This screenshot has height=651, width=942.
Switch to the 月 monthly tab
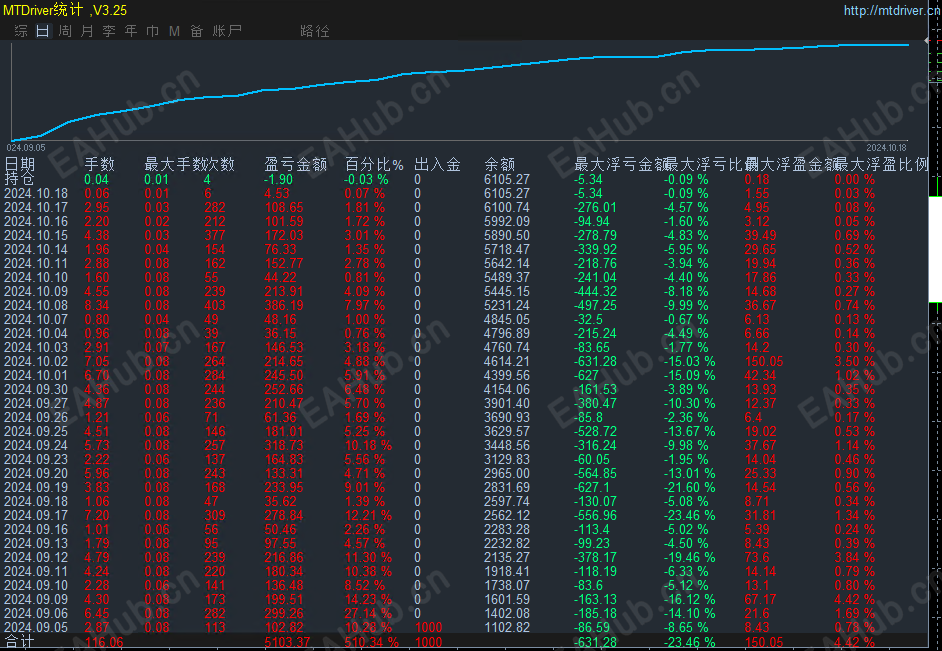[x=87, y=31]
